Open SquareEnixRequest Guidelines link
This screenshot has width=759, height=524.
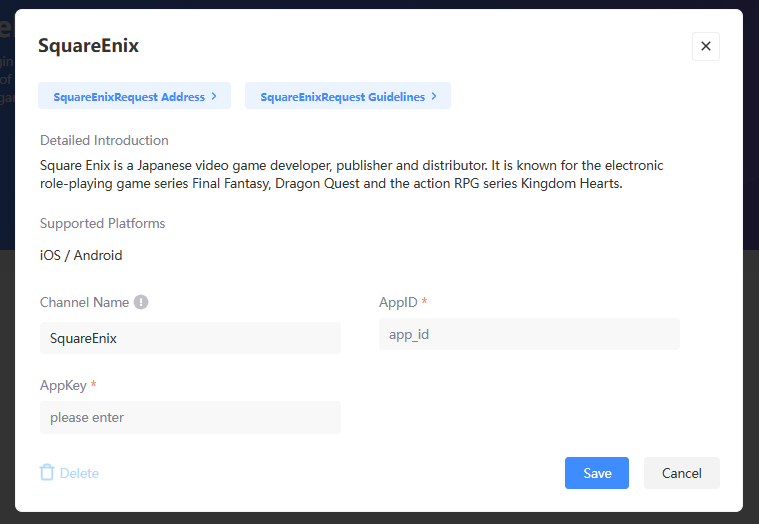[348, 96]
